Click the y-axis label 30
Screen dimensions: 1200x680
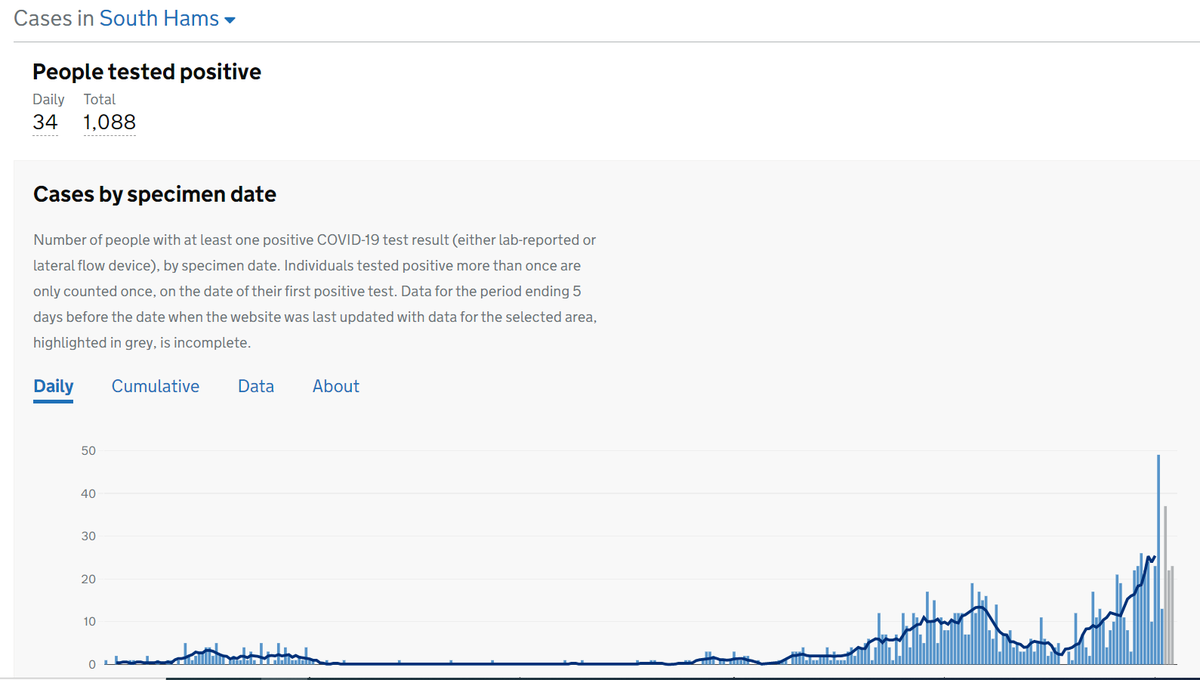click(89, 537)
